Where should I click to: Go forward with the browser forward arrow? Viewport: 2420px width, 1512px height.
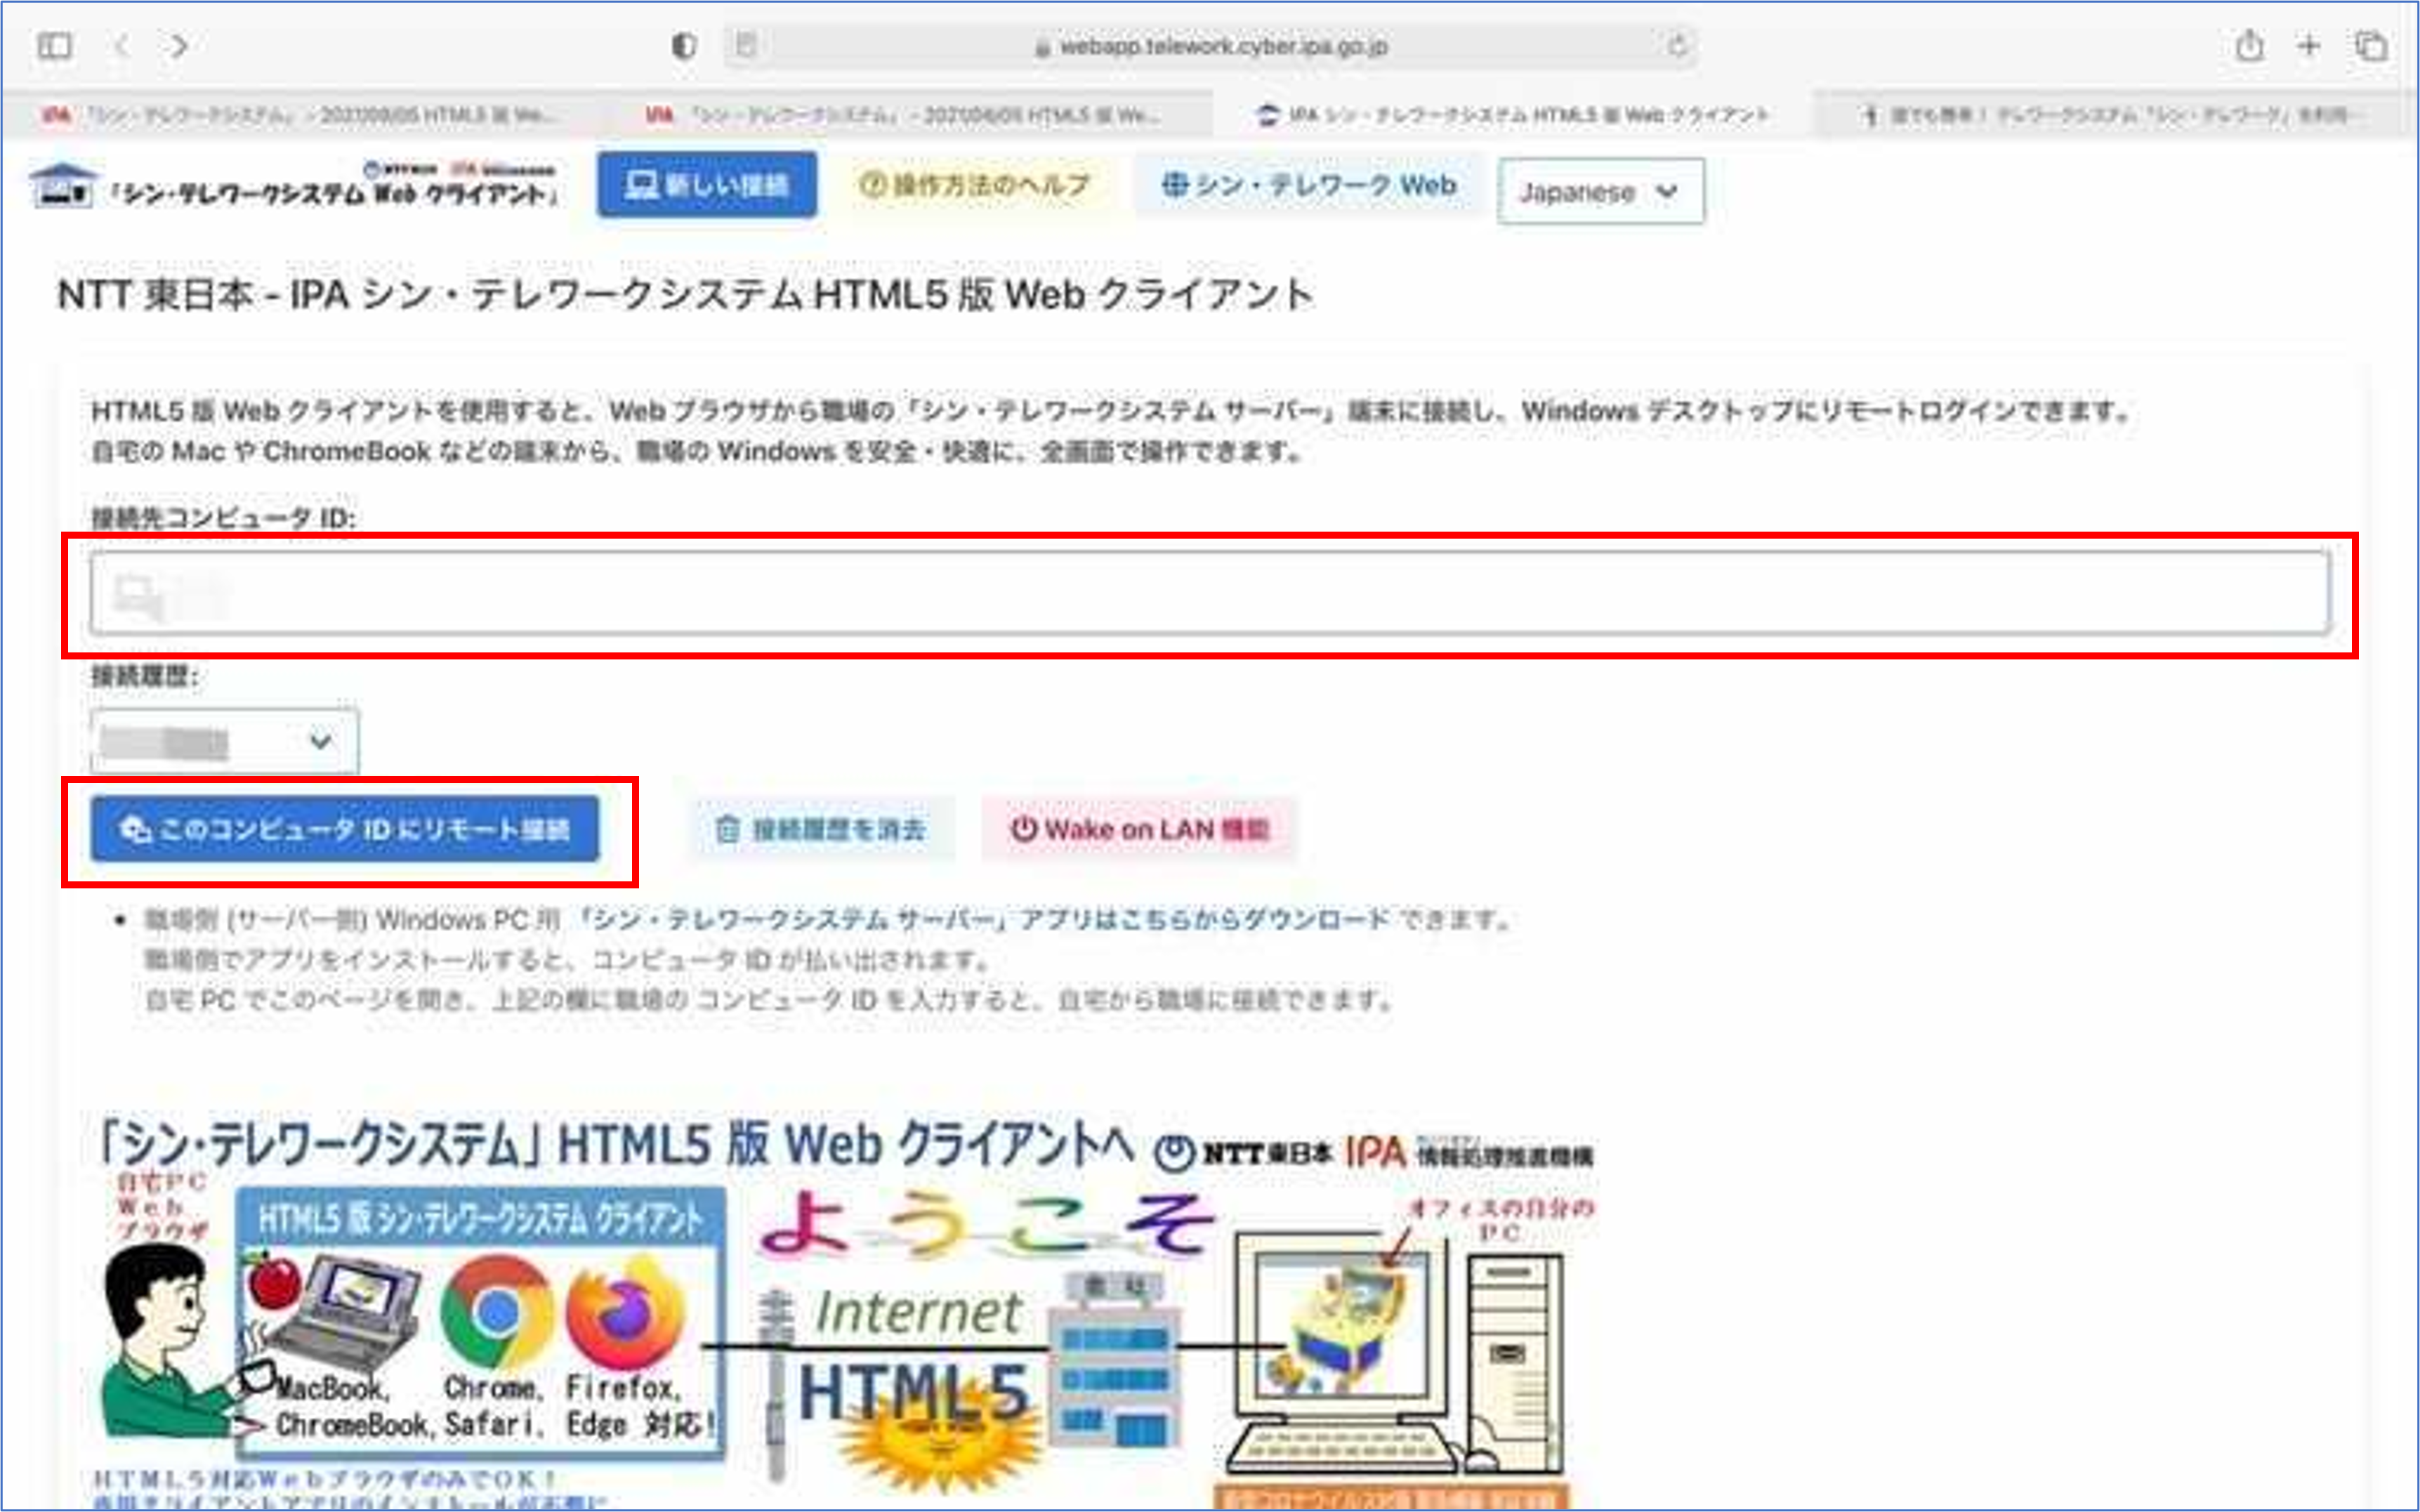[179, 46]
